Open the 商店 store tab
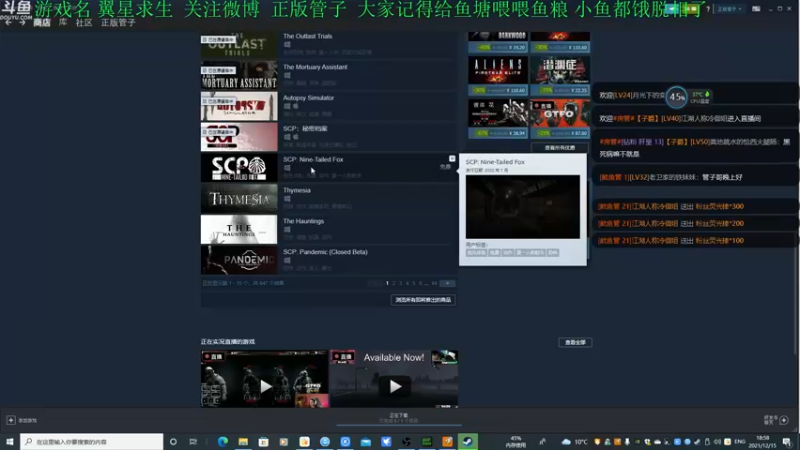Viewport: 800px width, 450px height. pyautogui.click(x=42, y=22)
